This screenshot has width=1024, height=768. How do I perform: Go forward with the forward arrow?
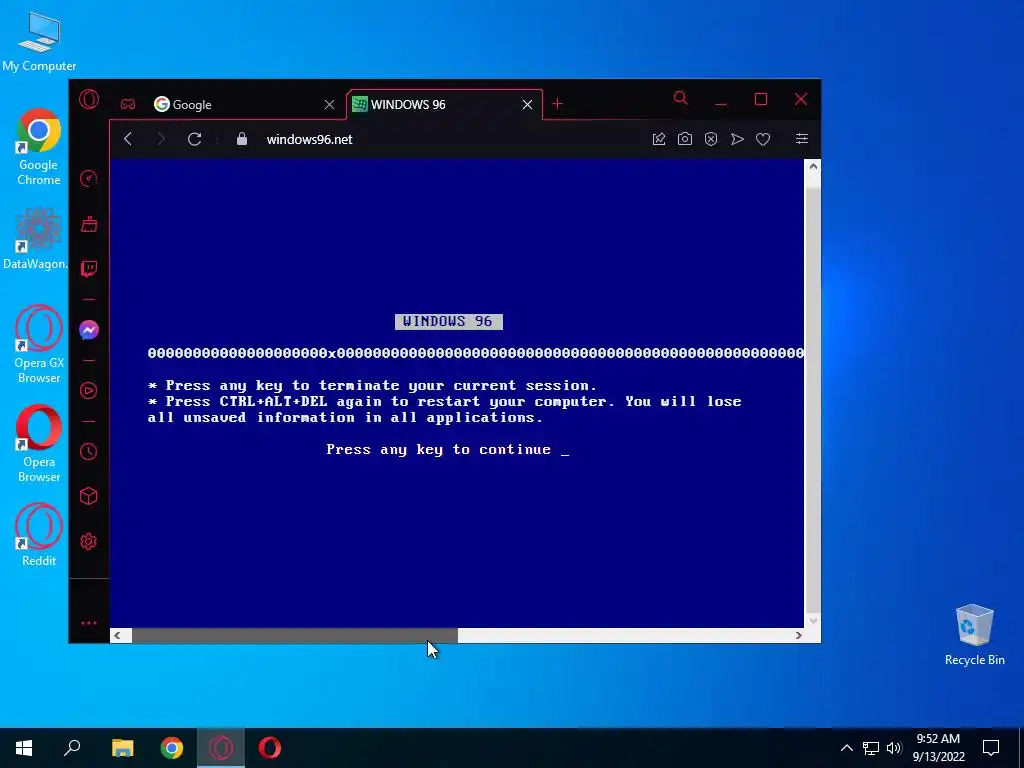click(161, 139)
